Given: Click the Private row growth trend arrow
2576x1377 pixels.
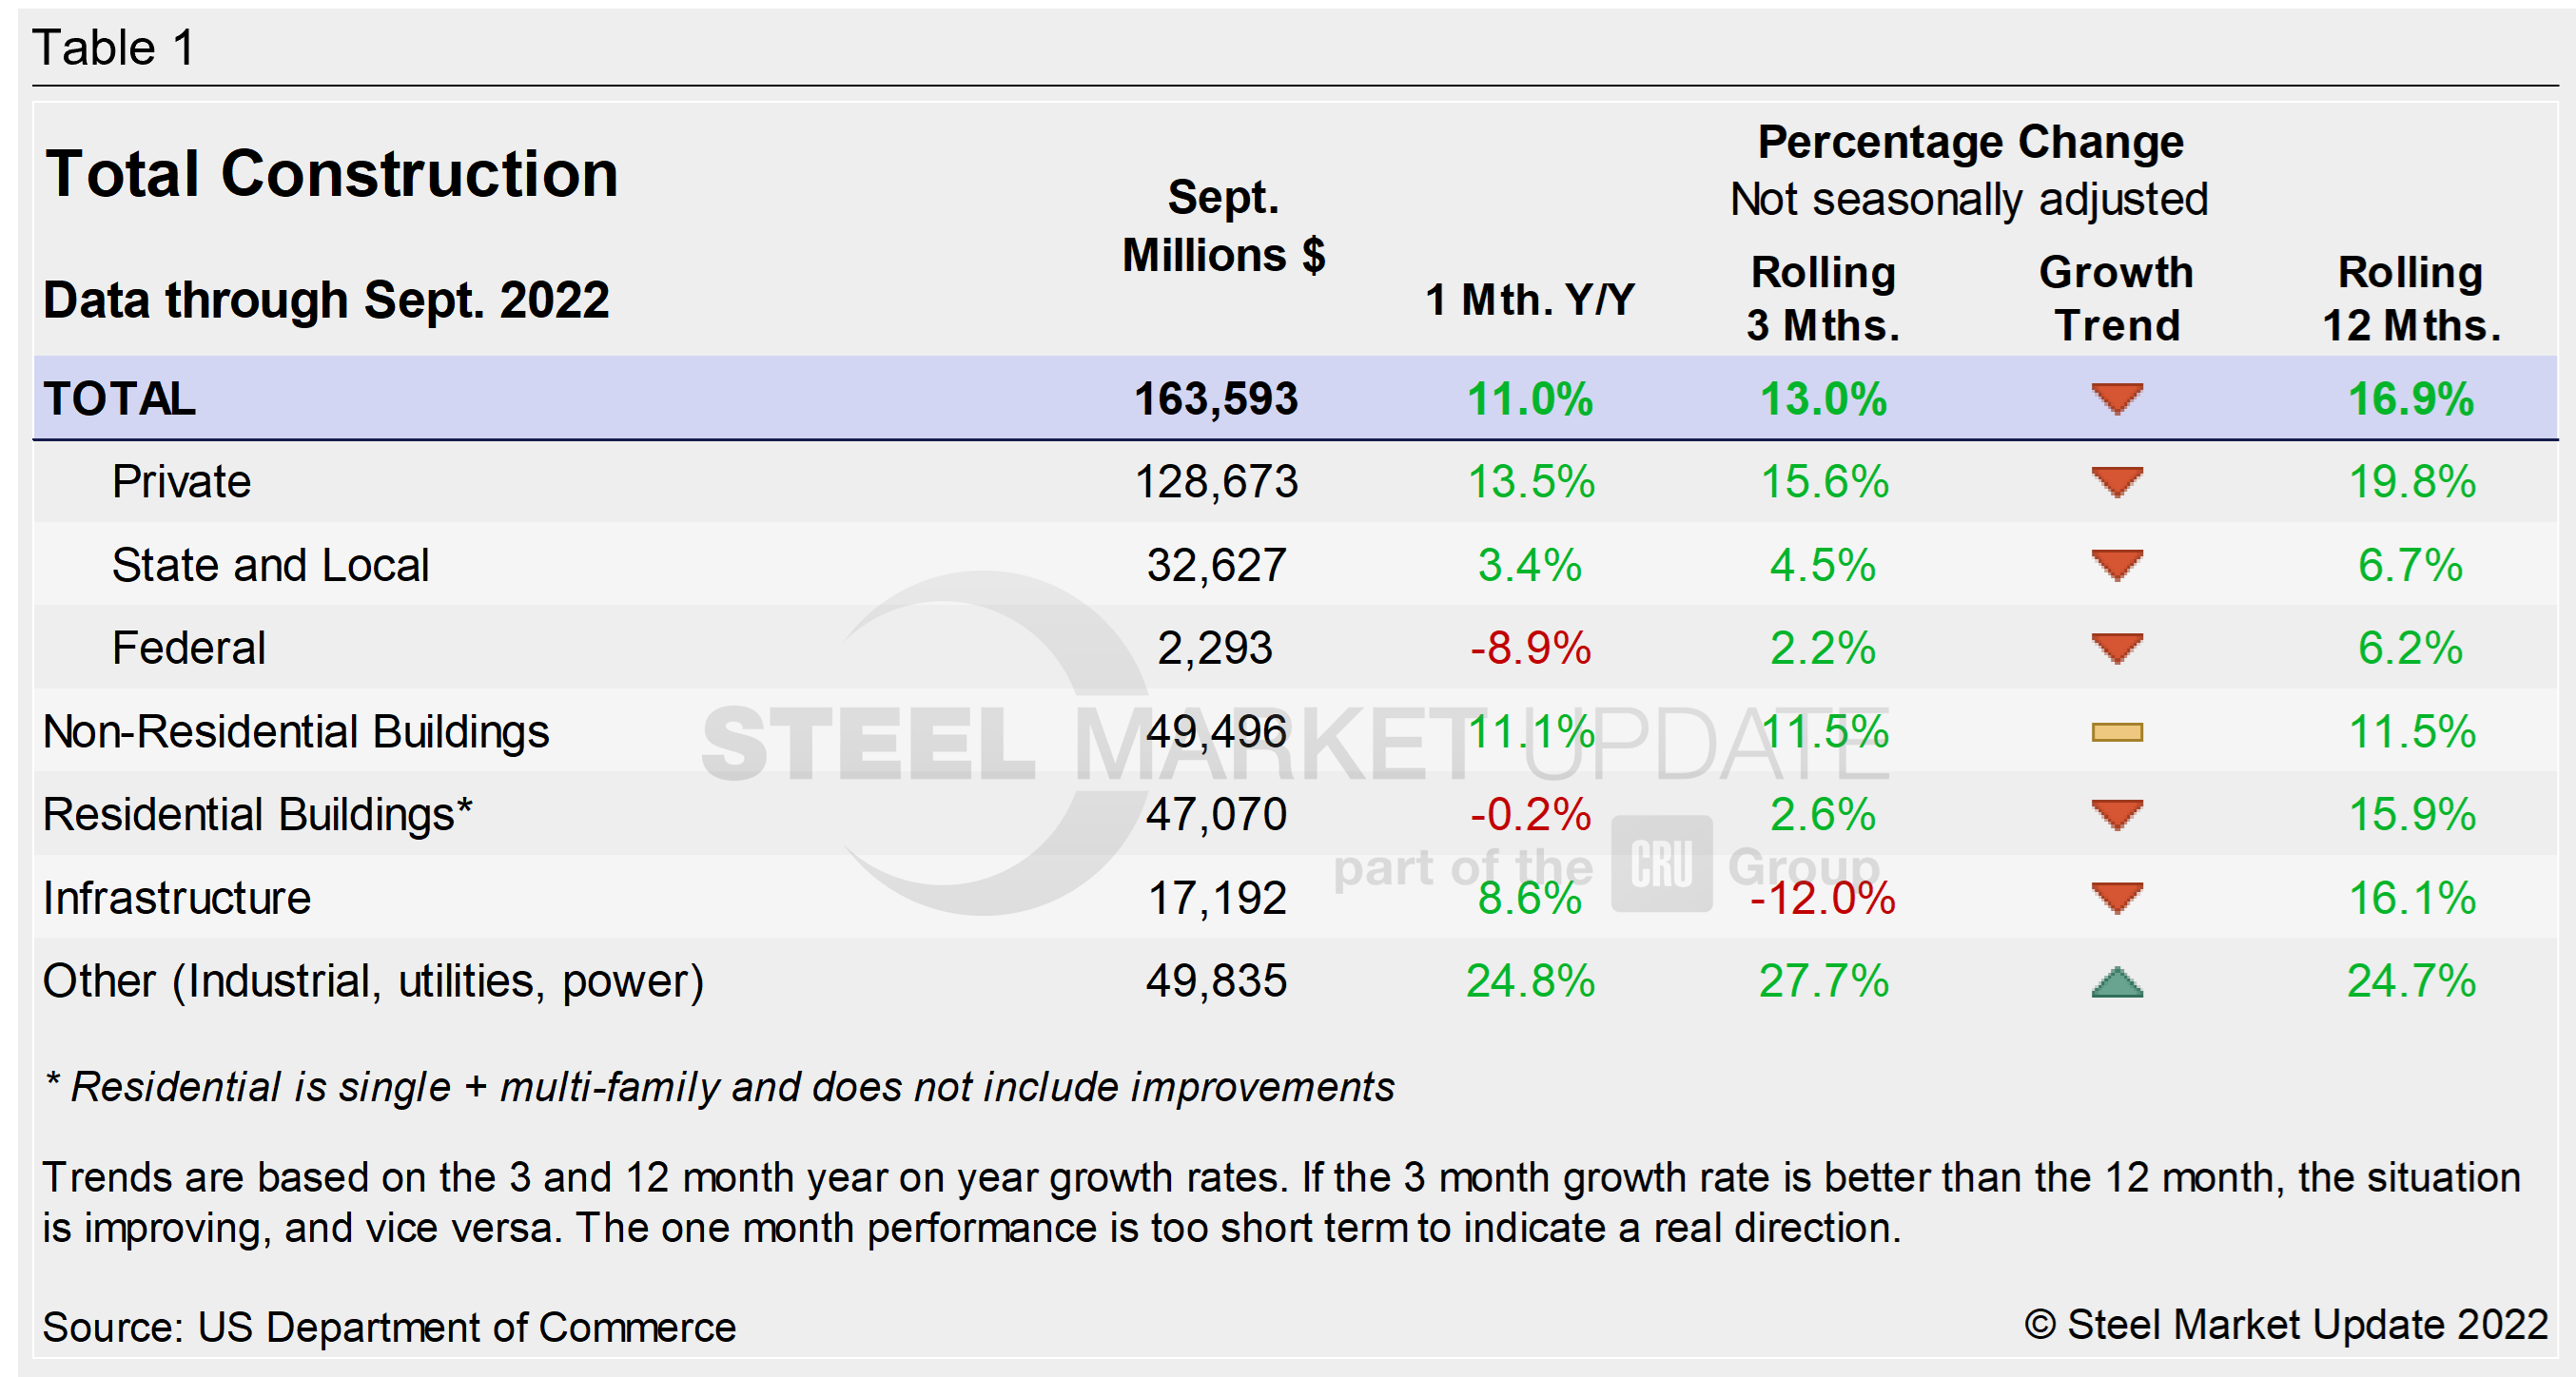Looking at the screenshot, I should pyautogui.click(x=2116, y=481).
